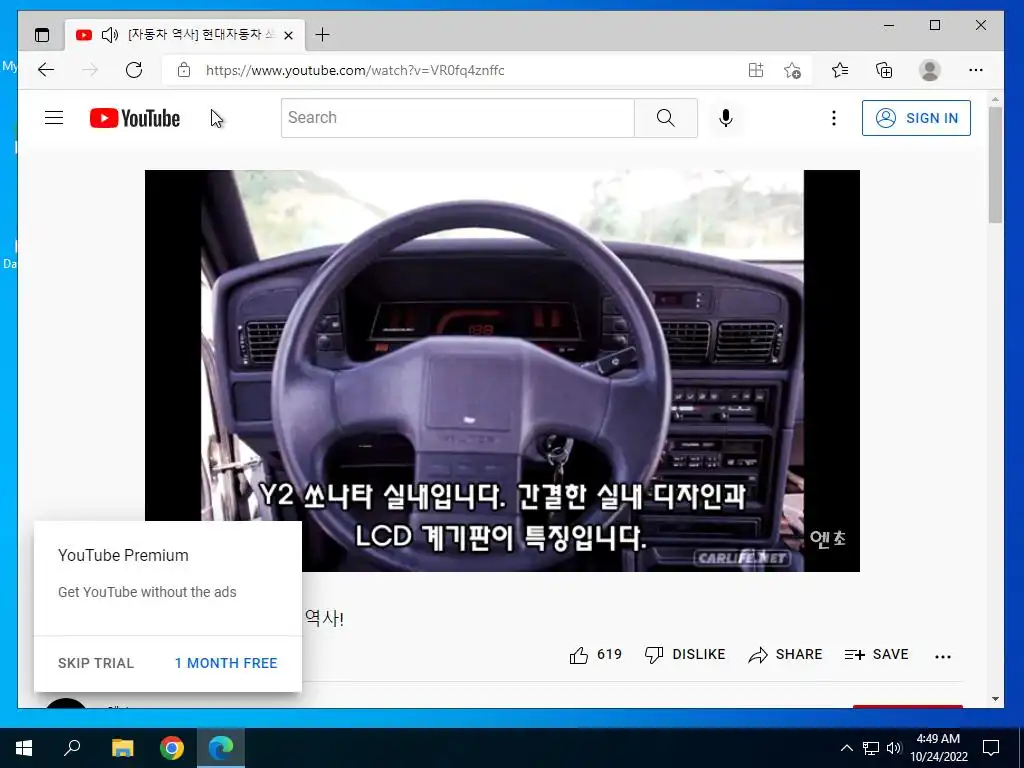Image resolution: width=1024 pixels, height=768 pixels.
Task: Open the YouTube guide hamburger menu
Action: click(x=54, y=118)
